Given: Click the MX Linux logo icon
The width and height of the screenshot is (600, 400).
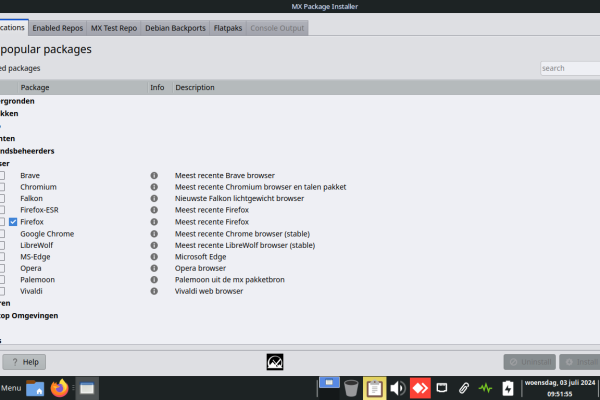Looking at the screenshot, I should 277,362.
